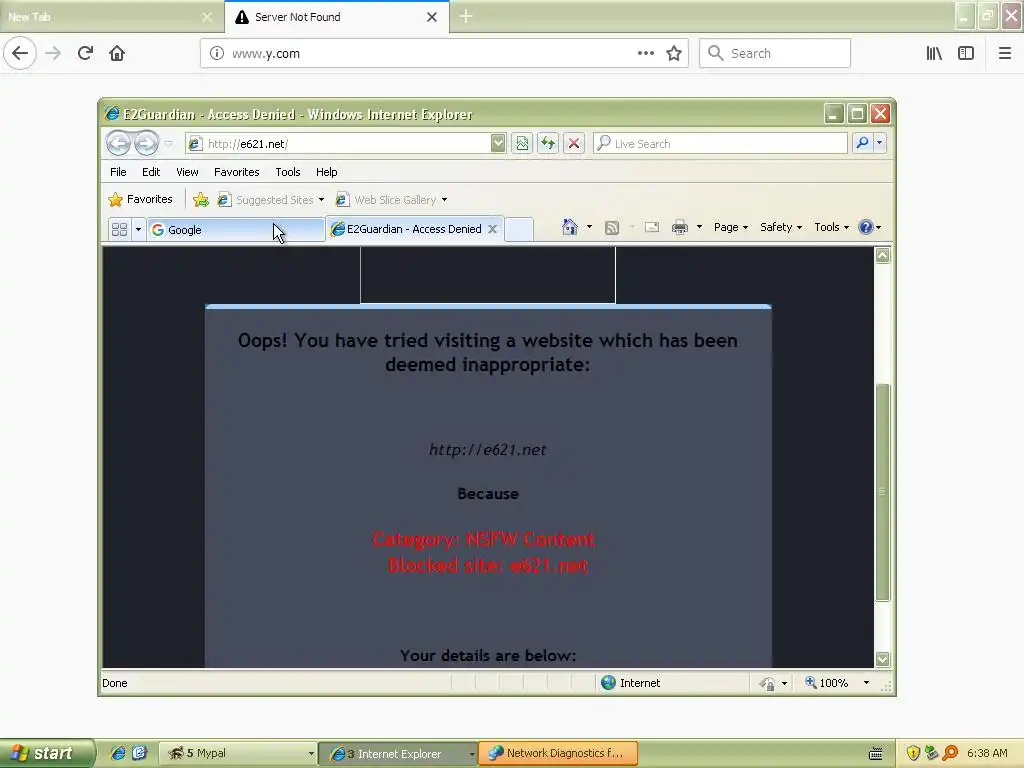Click Internet Explorer Back button
1024x768 pixels.
coord(118,143)
